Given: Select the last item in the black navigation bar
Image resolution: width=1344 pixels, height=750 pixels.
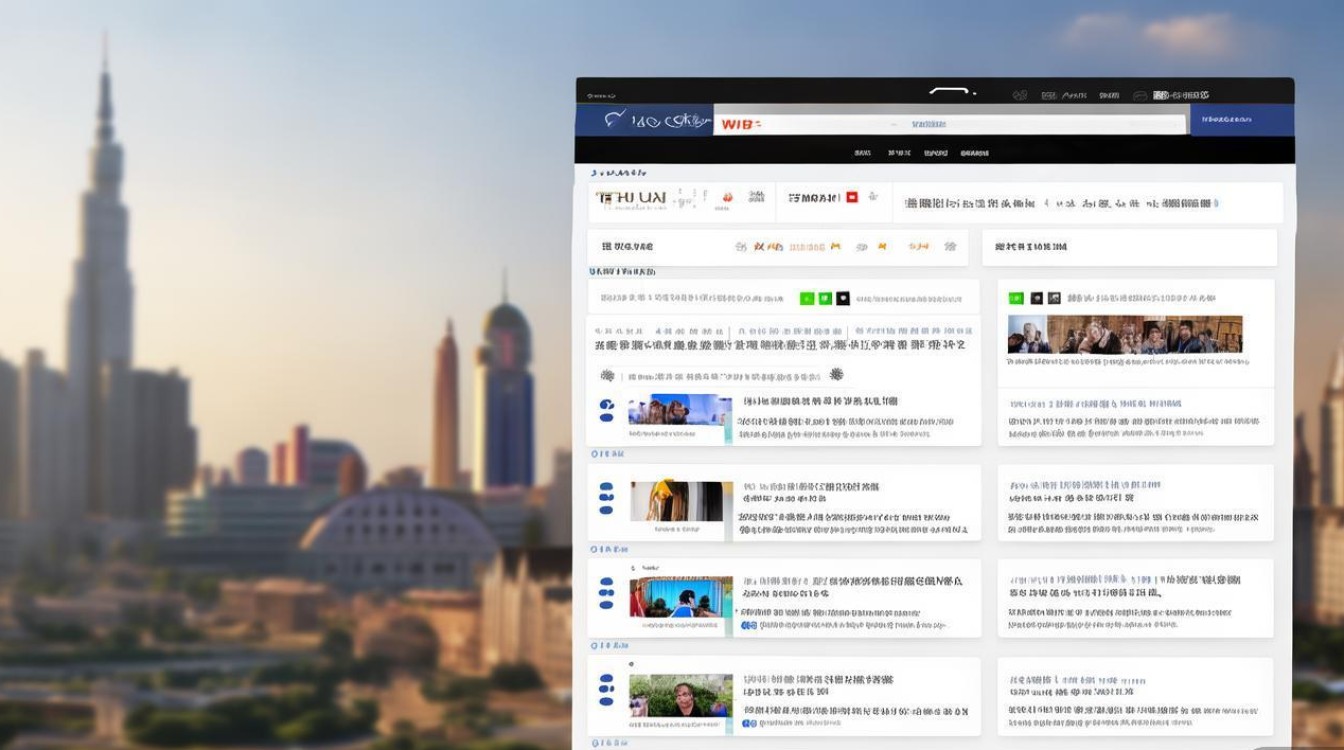Looking at the screenshot, I should pos(974,153).
